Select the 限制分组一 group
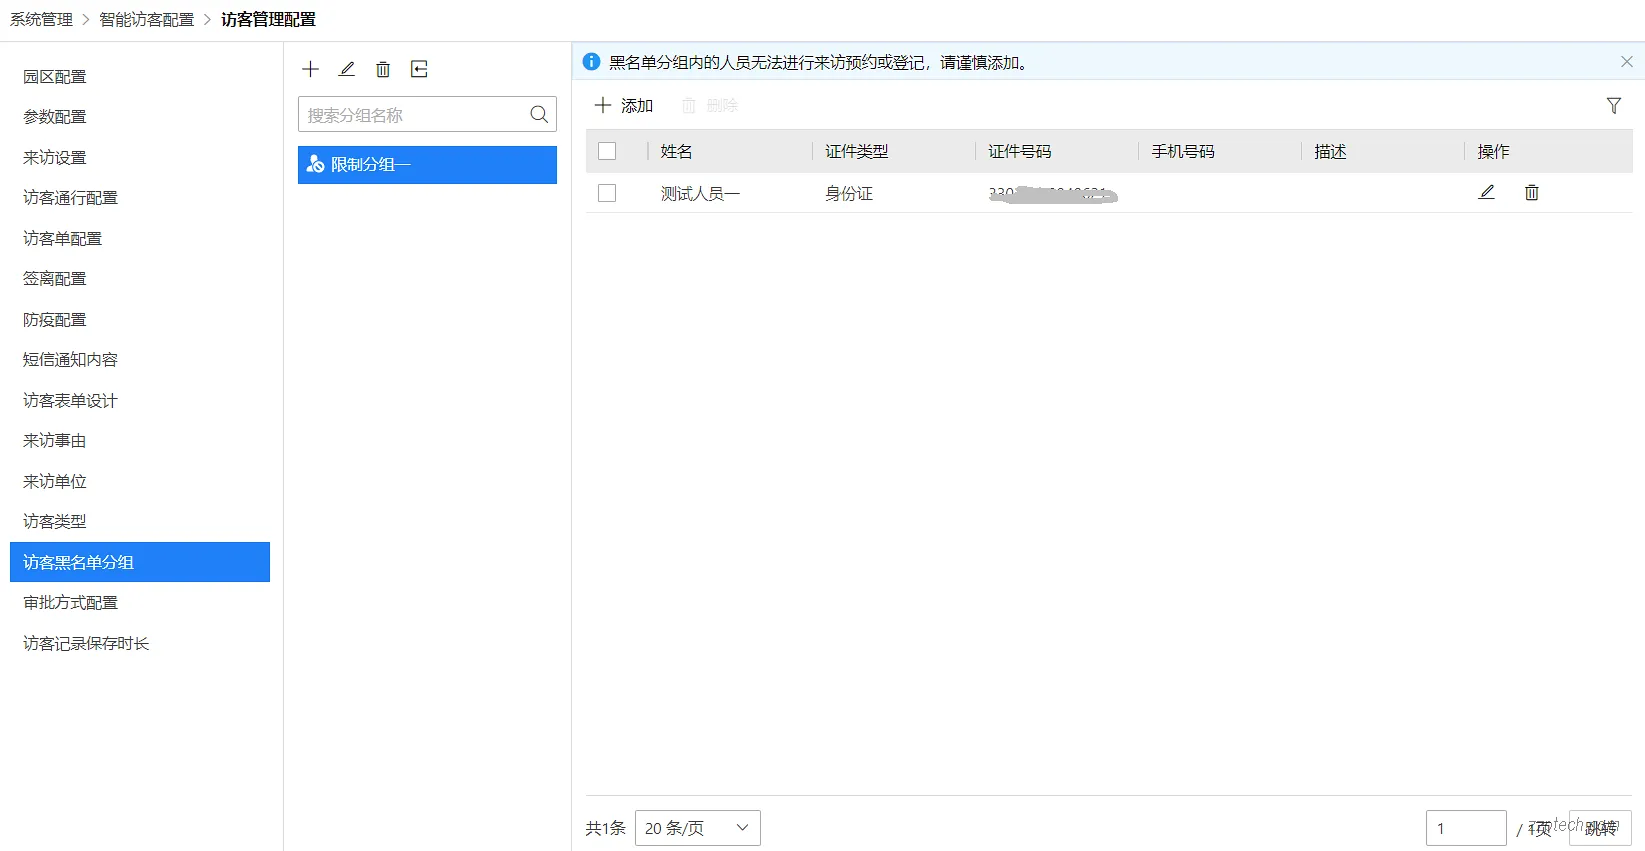This screenshot has height=851, width=1645. (427, 165)
